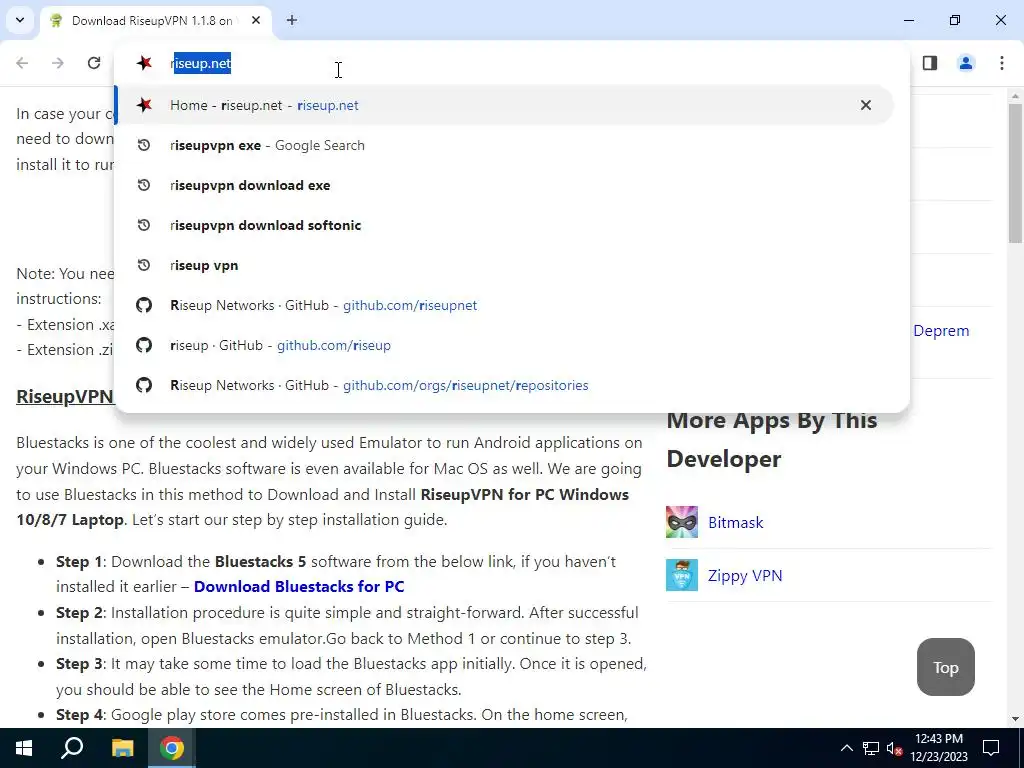The width and height of the screenshot is (1024, 768).
Task: Open the side panel icon
Action: pos(930,63)
